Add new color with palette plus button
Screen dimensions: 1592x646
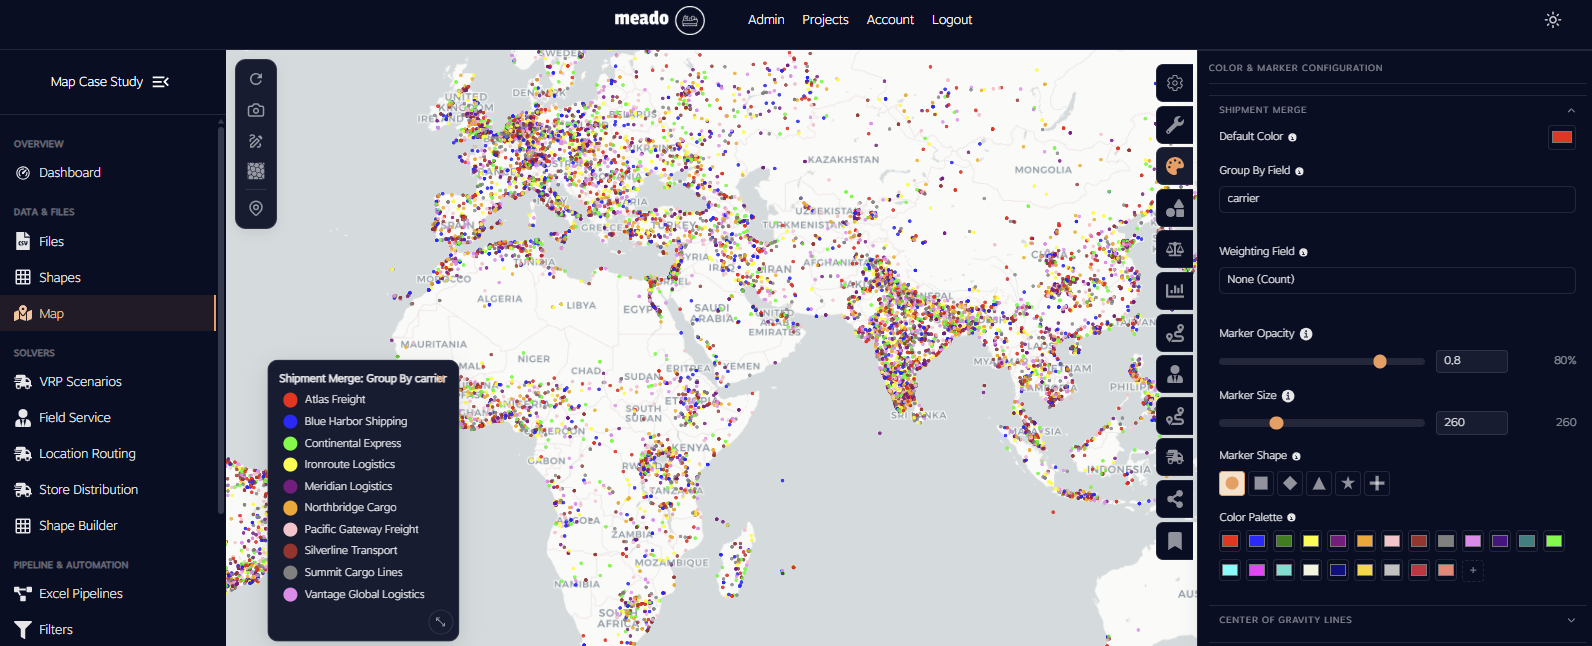[x=1473, y=570]
